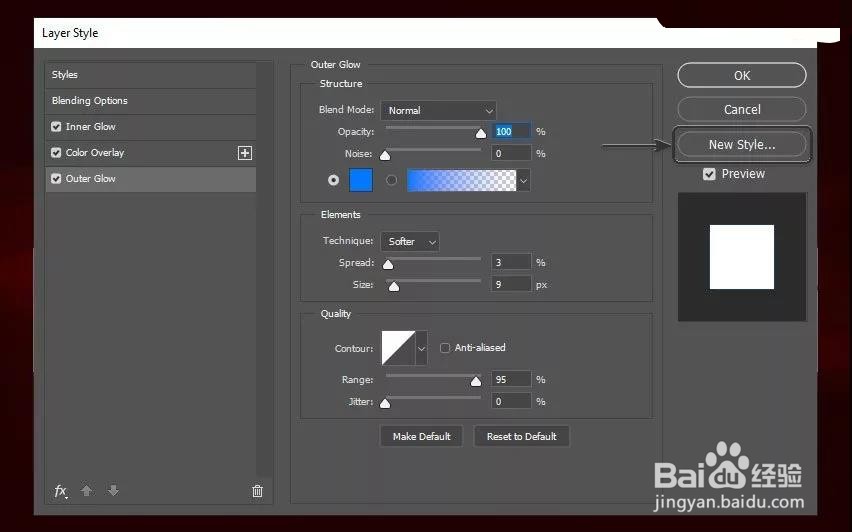Screen dimensions: 852x532
Task: Expand the Contour picker arrow
Action: click(x=422, y=348)
